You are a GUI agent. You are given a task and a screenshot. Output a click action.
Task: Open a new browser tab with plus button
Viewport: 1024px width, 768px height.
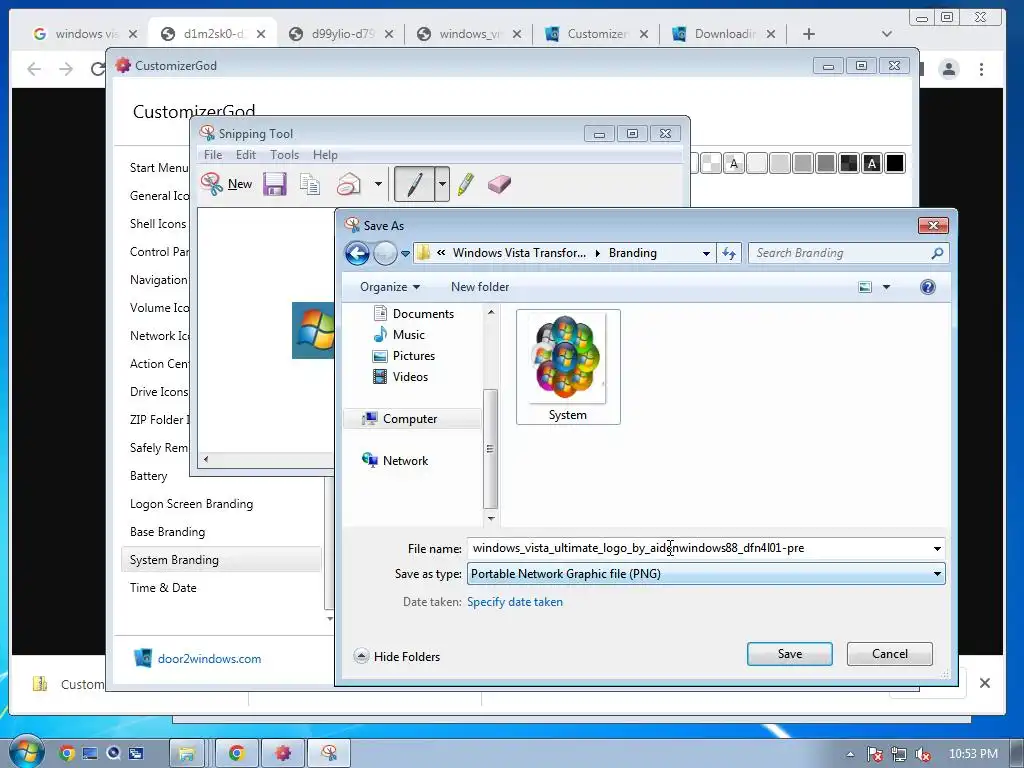click(808, 34)
